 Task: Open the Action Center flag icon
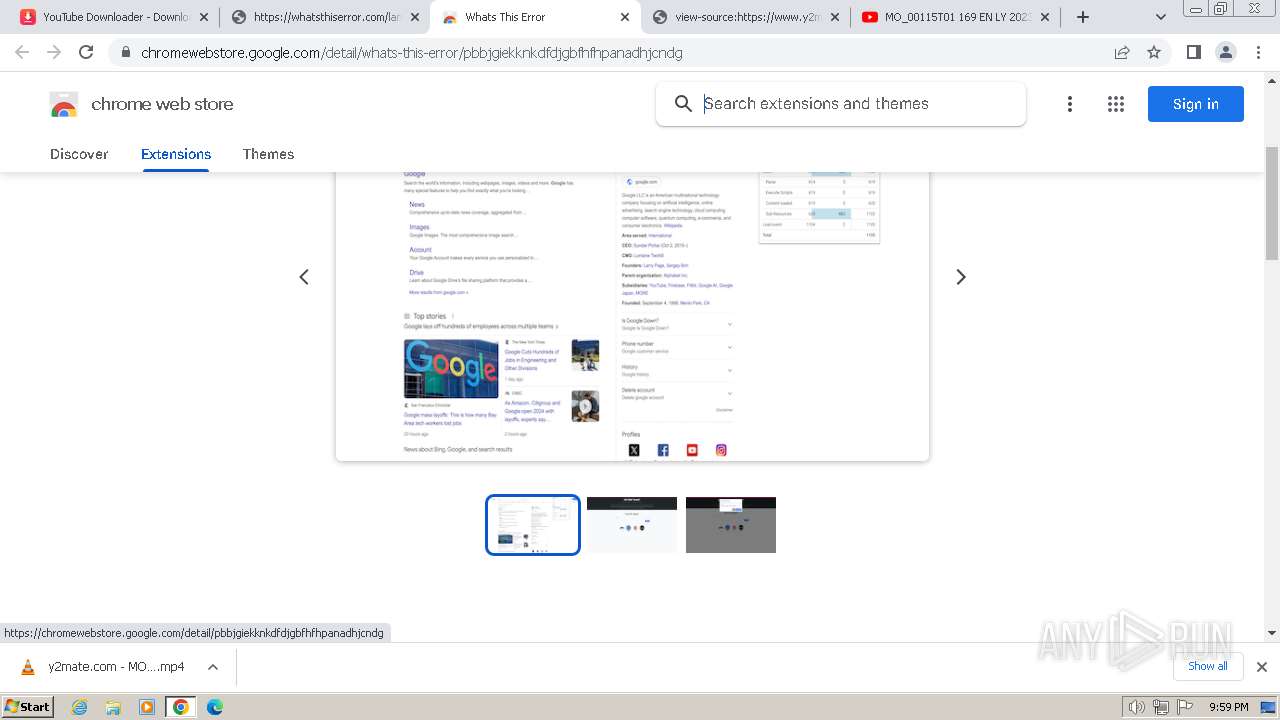click(x=1185, y=707)
